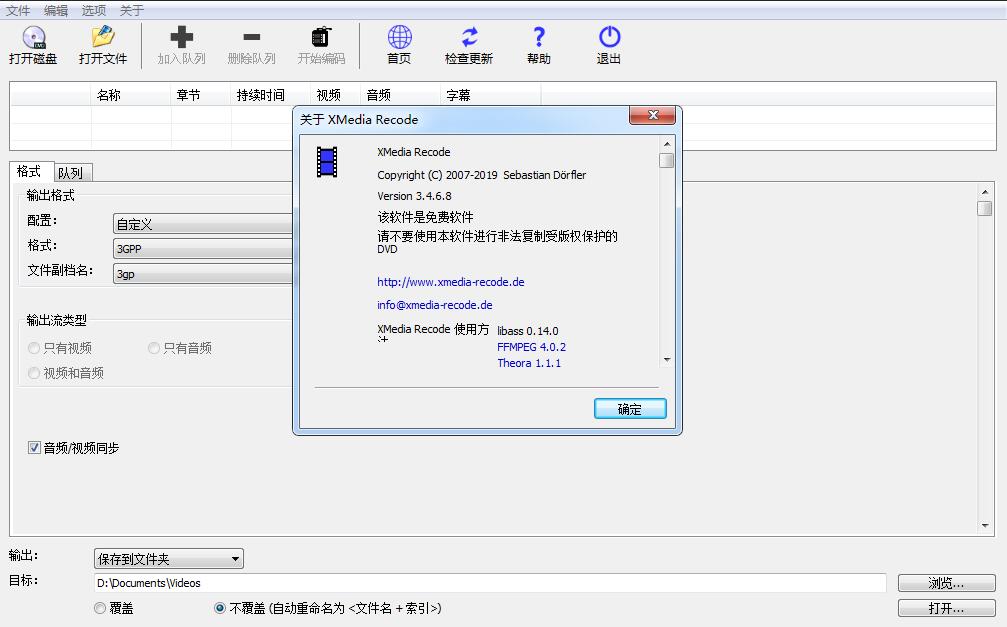1007x627 pixels.
Task: Open the 格式 dropdown showing 3GPP
Action: pyautogui.click(x=202, y=249)
